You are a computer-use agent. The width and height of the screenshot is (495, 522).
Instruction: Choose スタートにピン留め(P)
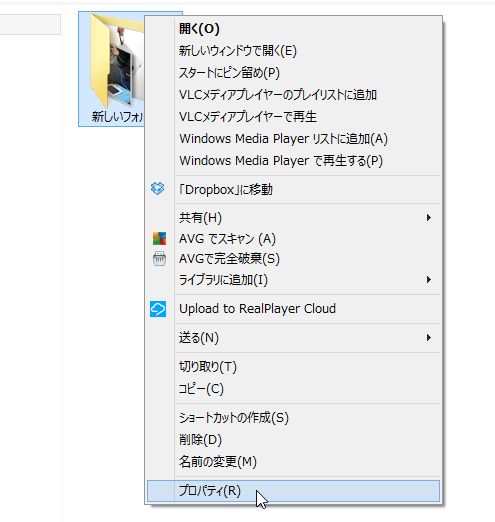pyautogui.click(x=293, y=73)
